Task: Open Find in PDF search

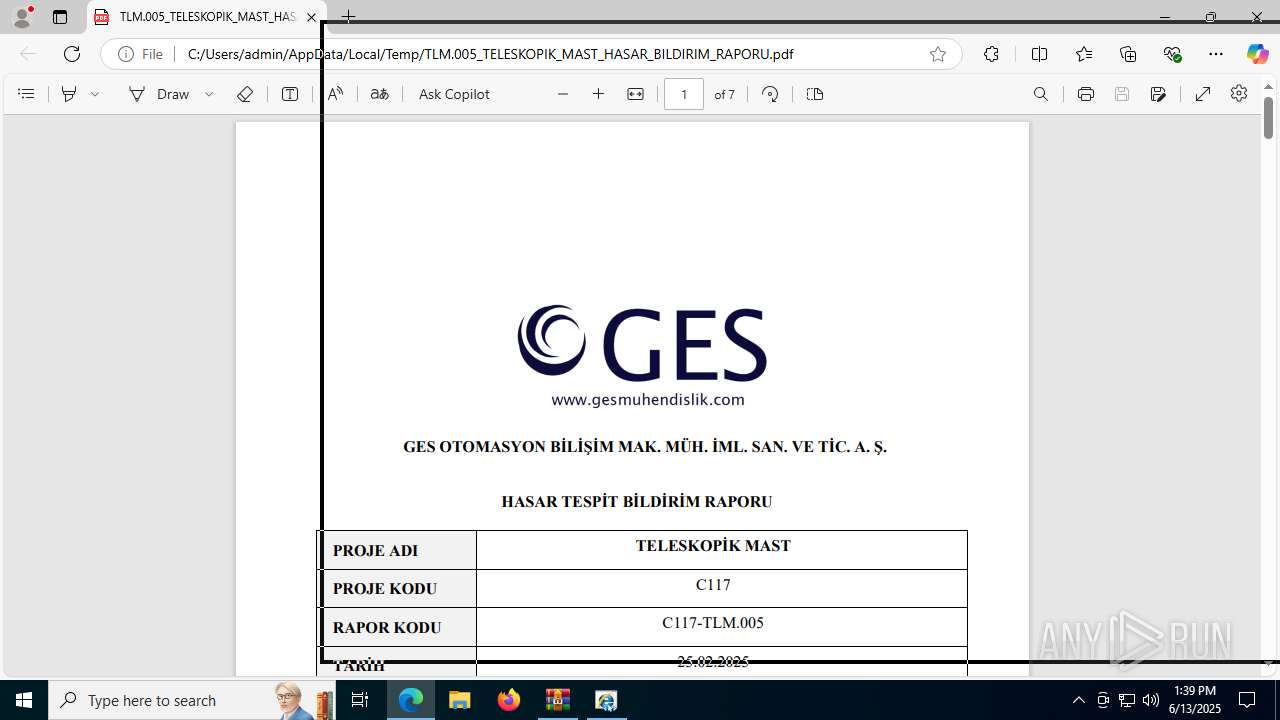Action: (1041, 94)
